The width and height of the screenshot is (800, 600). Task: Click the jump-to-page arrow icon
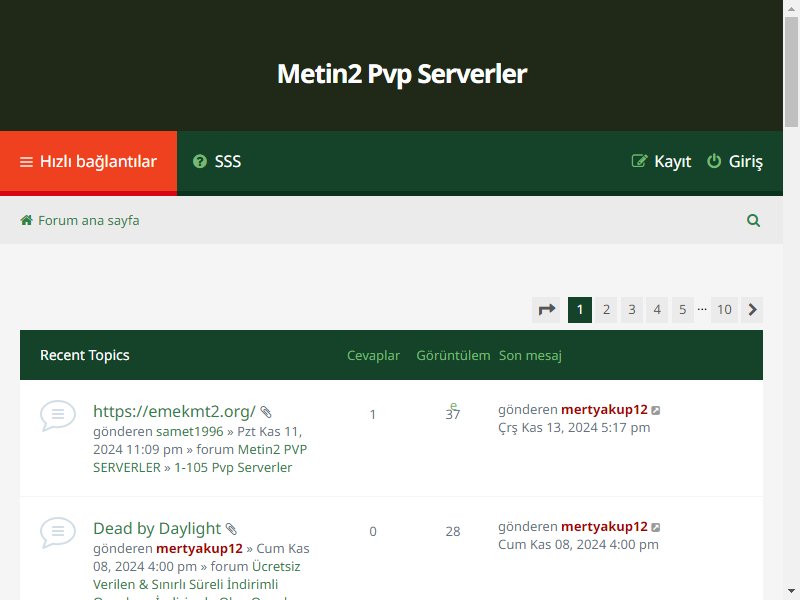546,310
